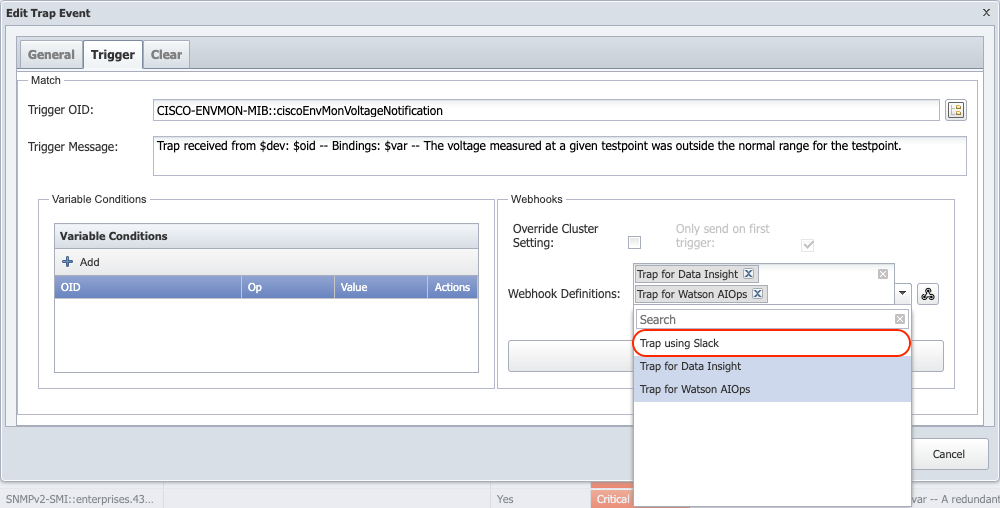Screen dimensions: 1000x508
Task: Select the Trigger tab
Action: [x=113, y=55]
